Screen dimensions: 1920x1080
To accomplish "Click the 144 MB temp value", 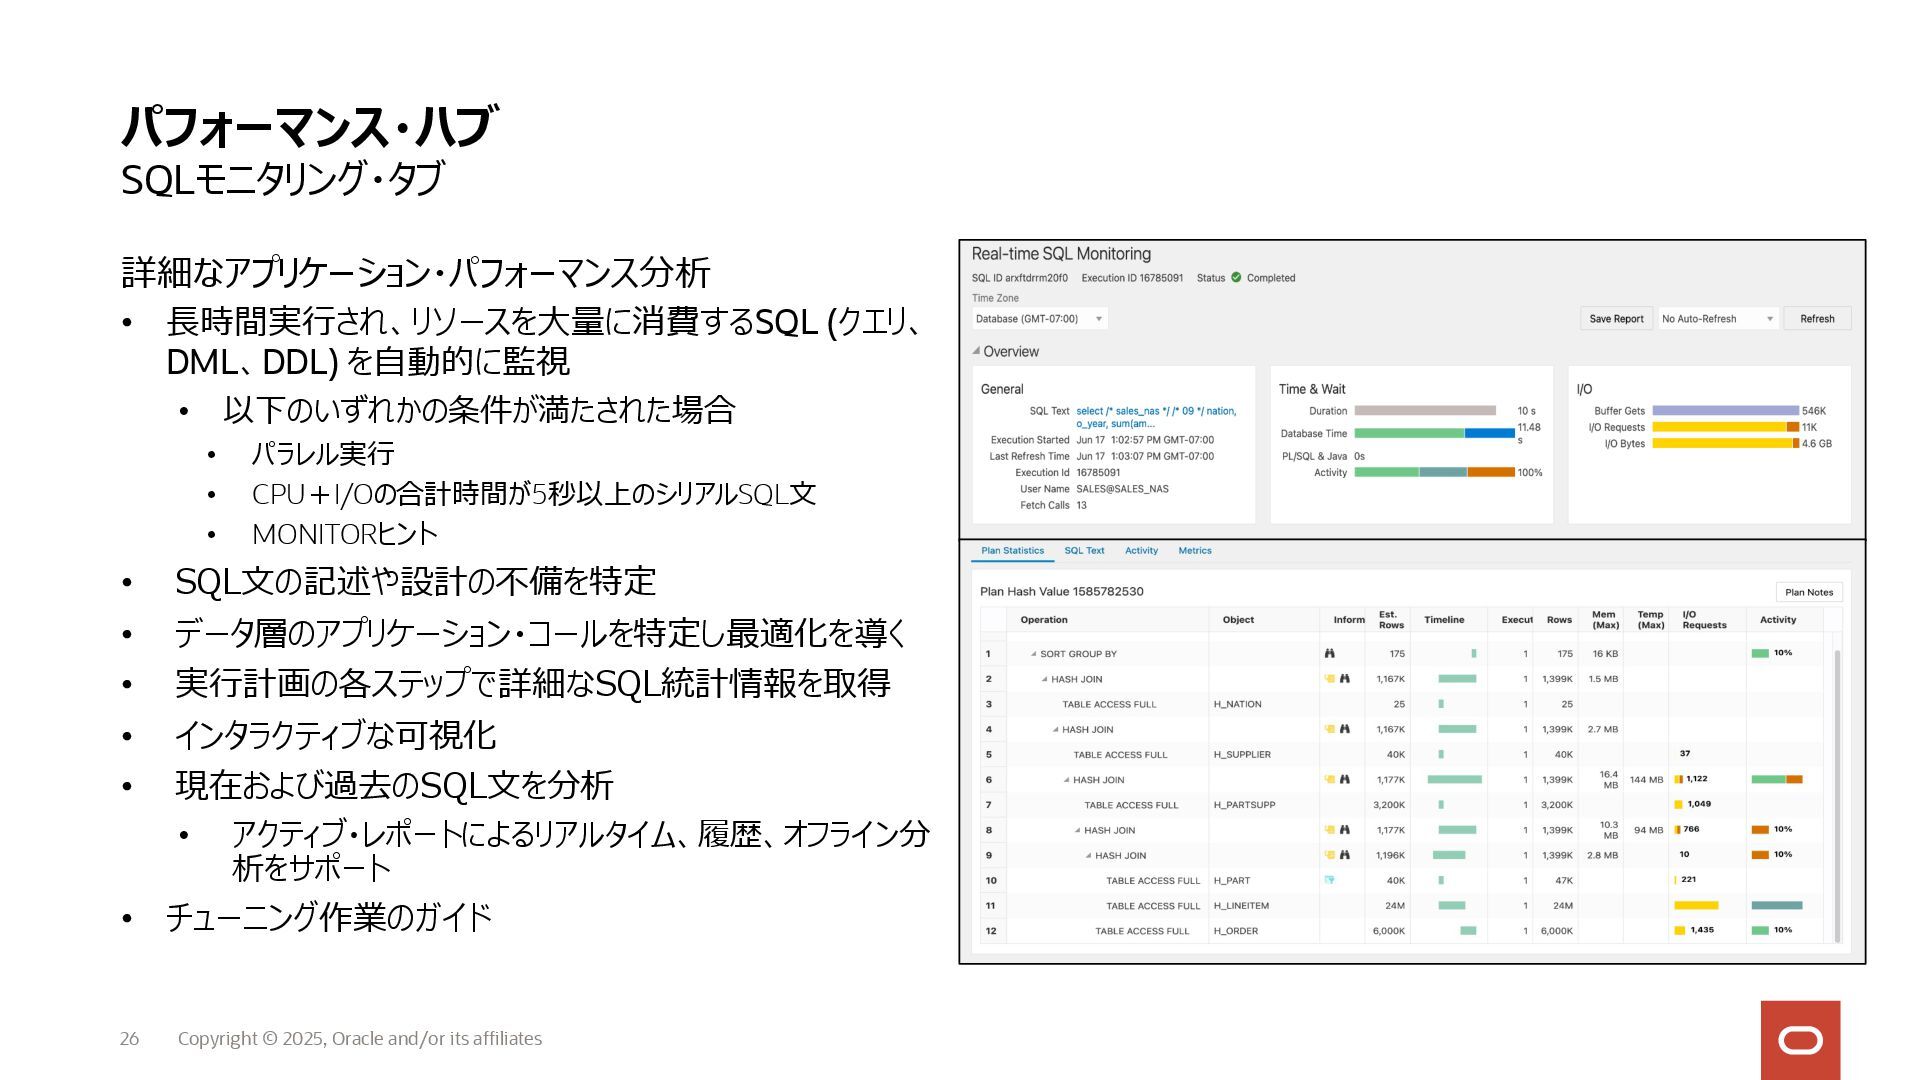I will coord(1646,780).
